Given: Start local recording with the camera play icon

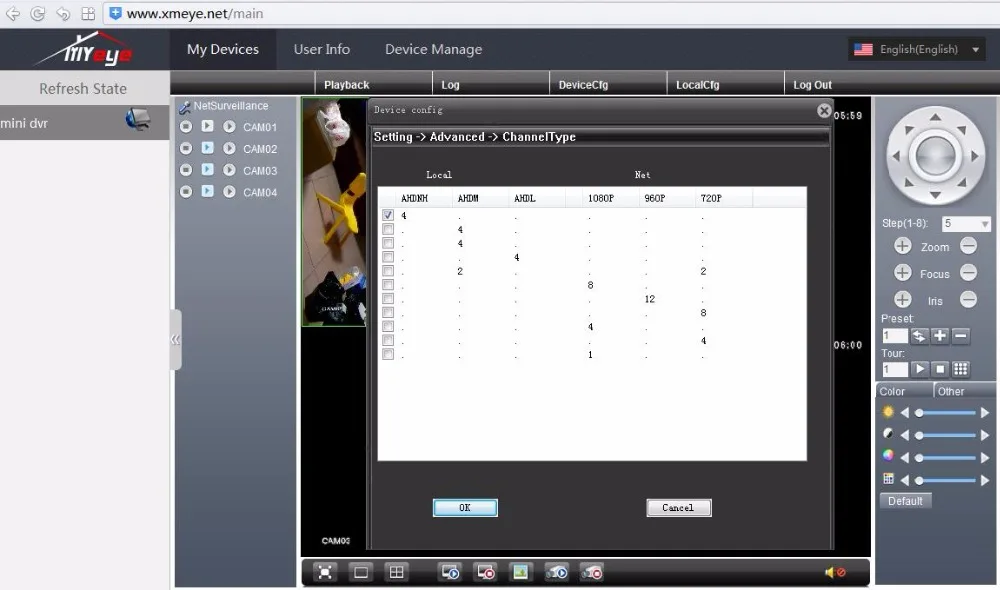Looking at the screenshot, I should [556, 572].
